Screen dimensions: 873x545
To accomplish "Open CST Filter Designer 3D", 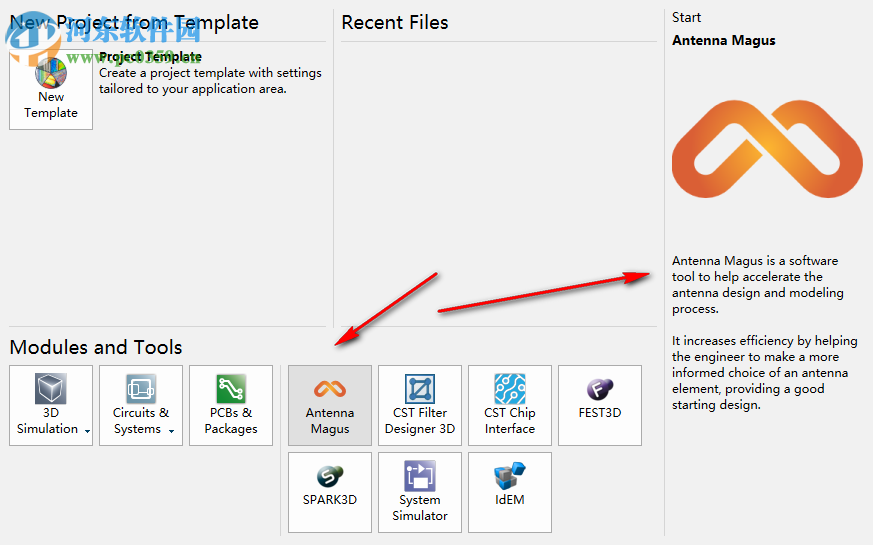I will click(x=420, y=405).
